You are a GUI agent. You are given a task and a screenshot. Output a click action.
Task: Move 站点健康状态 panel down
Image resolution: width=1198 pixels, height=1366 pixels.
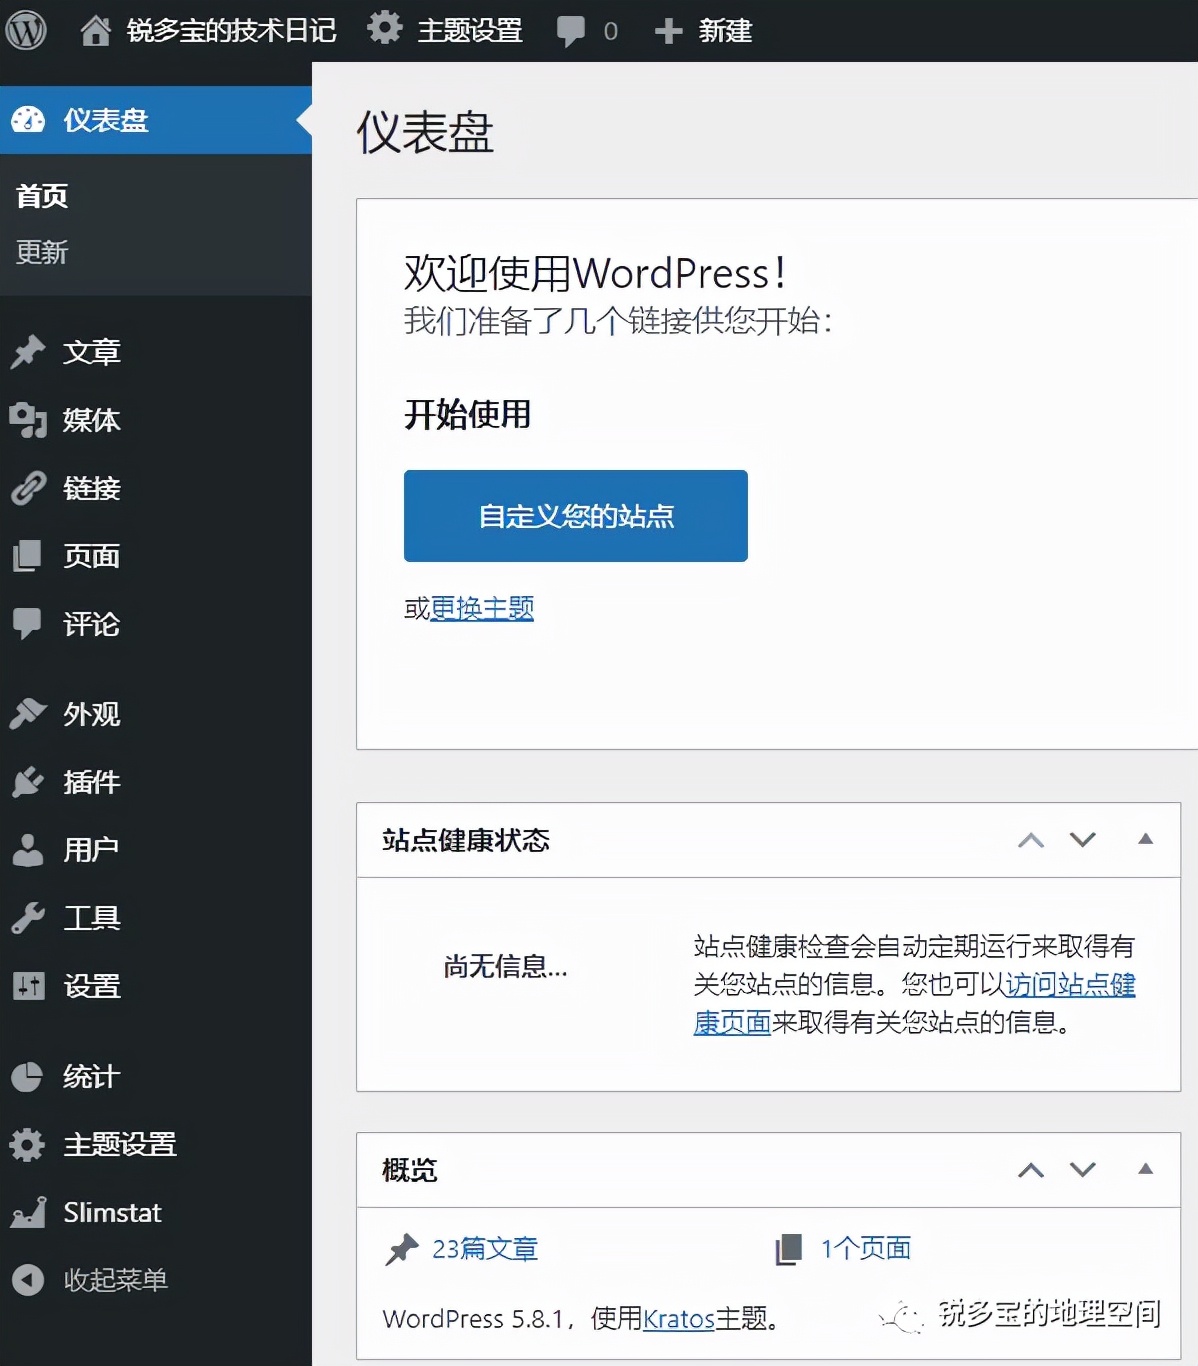(x=1083, y=840)
